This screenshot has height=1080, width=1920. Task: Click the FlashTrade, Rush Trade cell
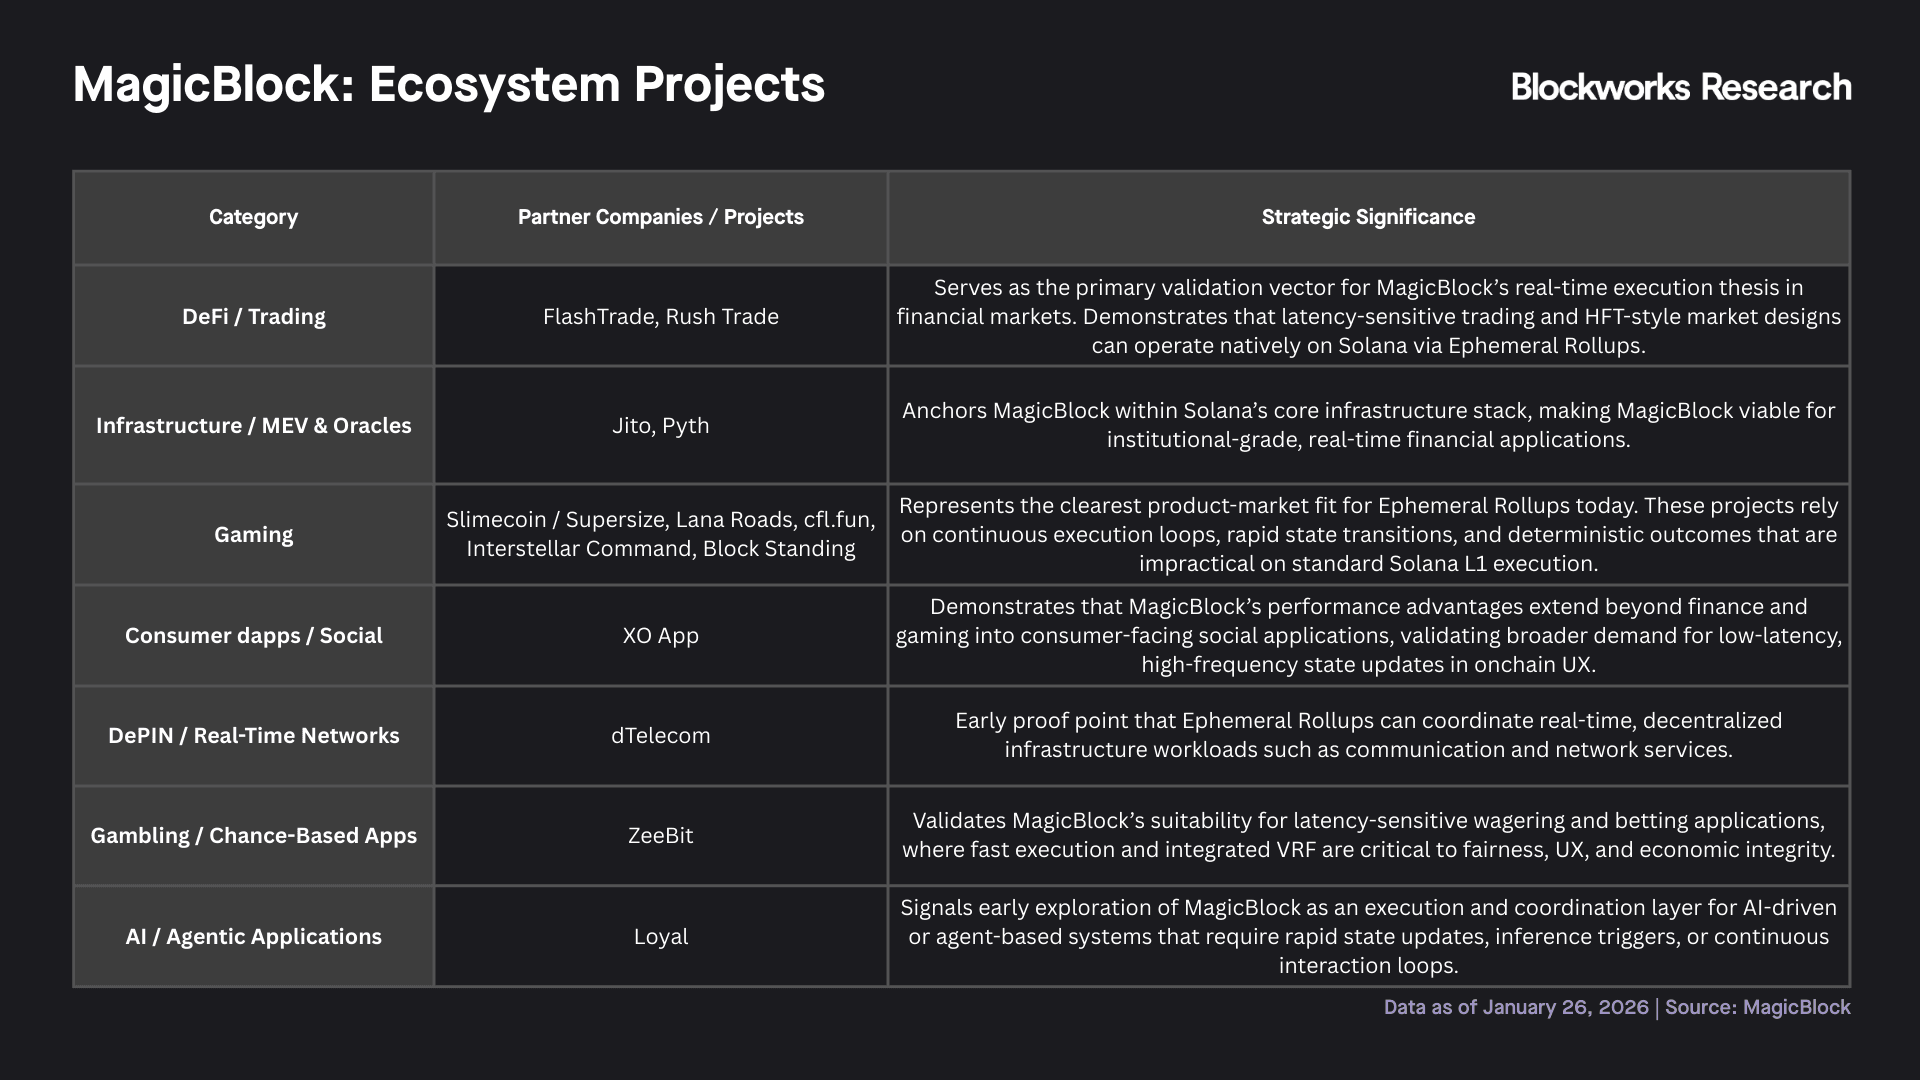pos(661,316)
